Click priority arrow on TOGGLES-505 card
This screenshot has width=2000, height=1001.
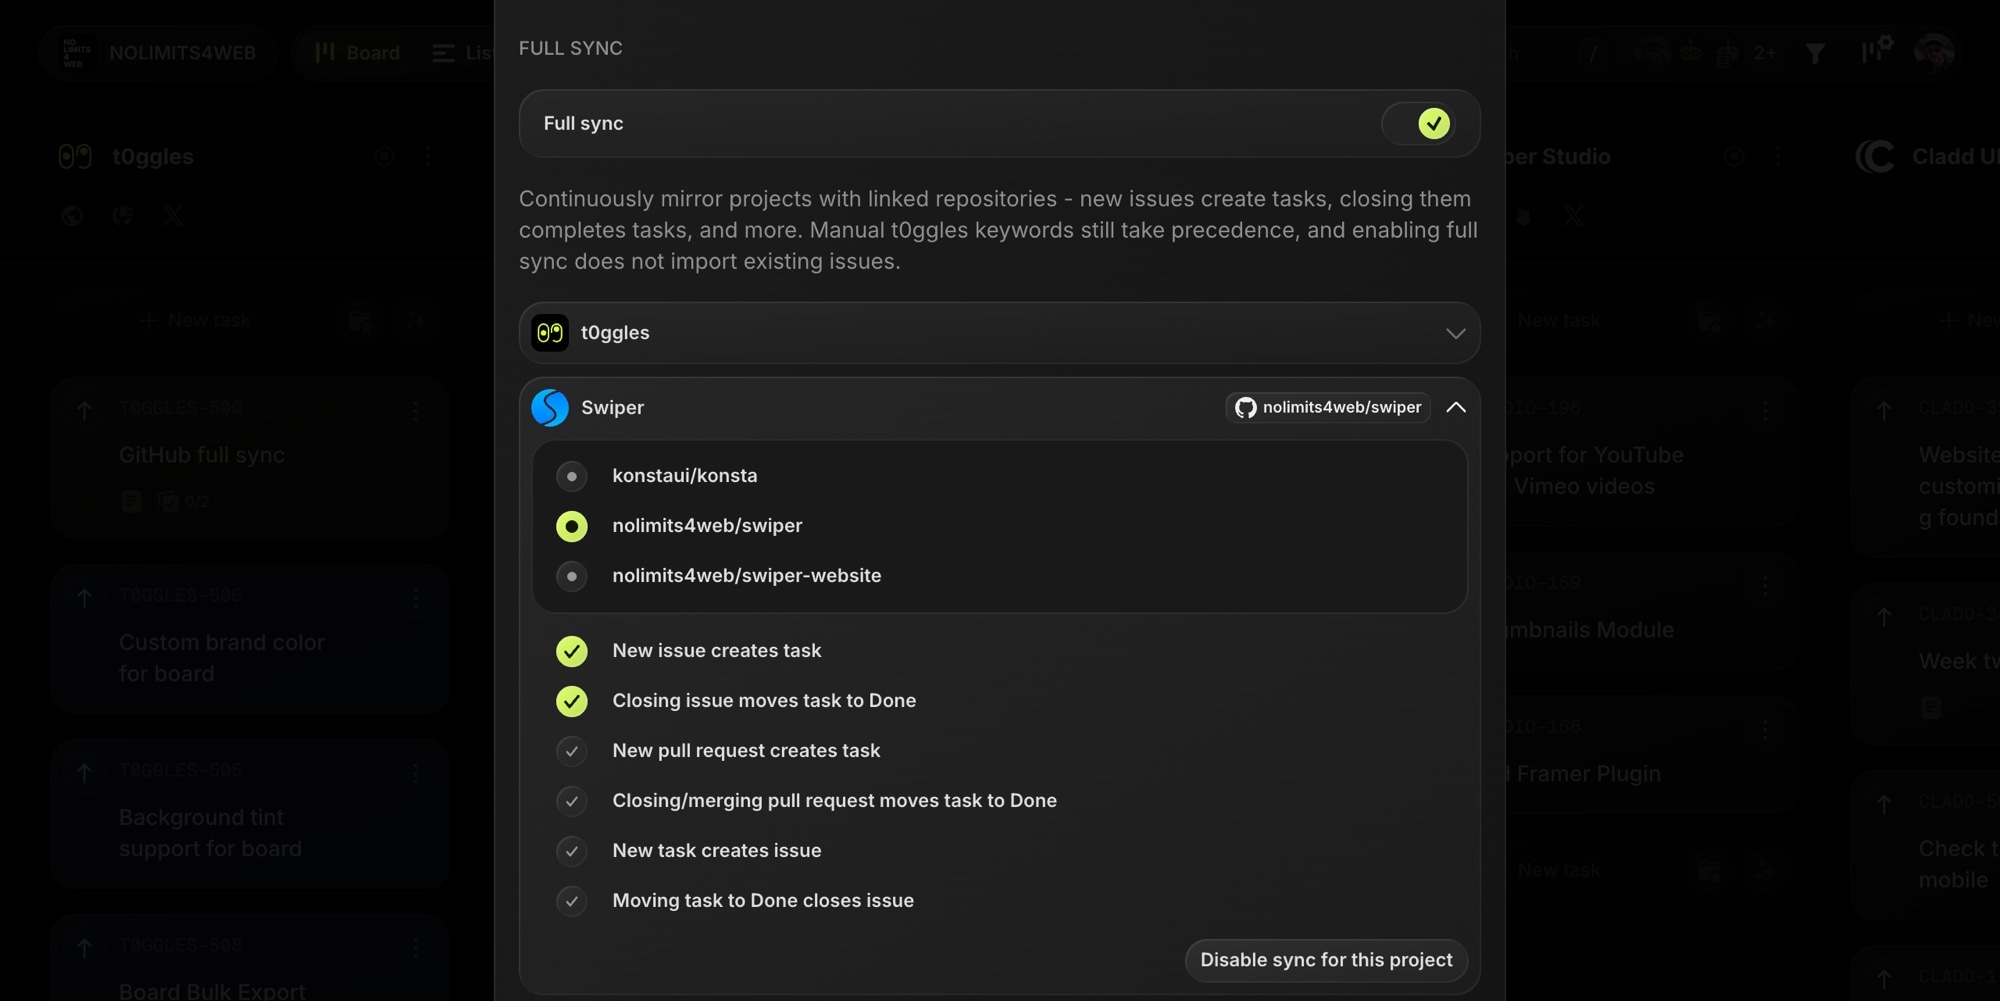[84, 772]
